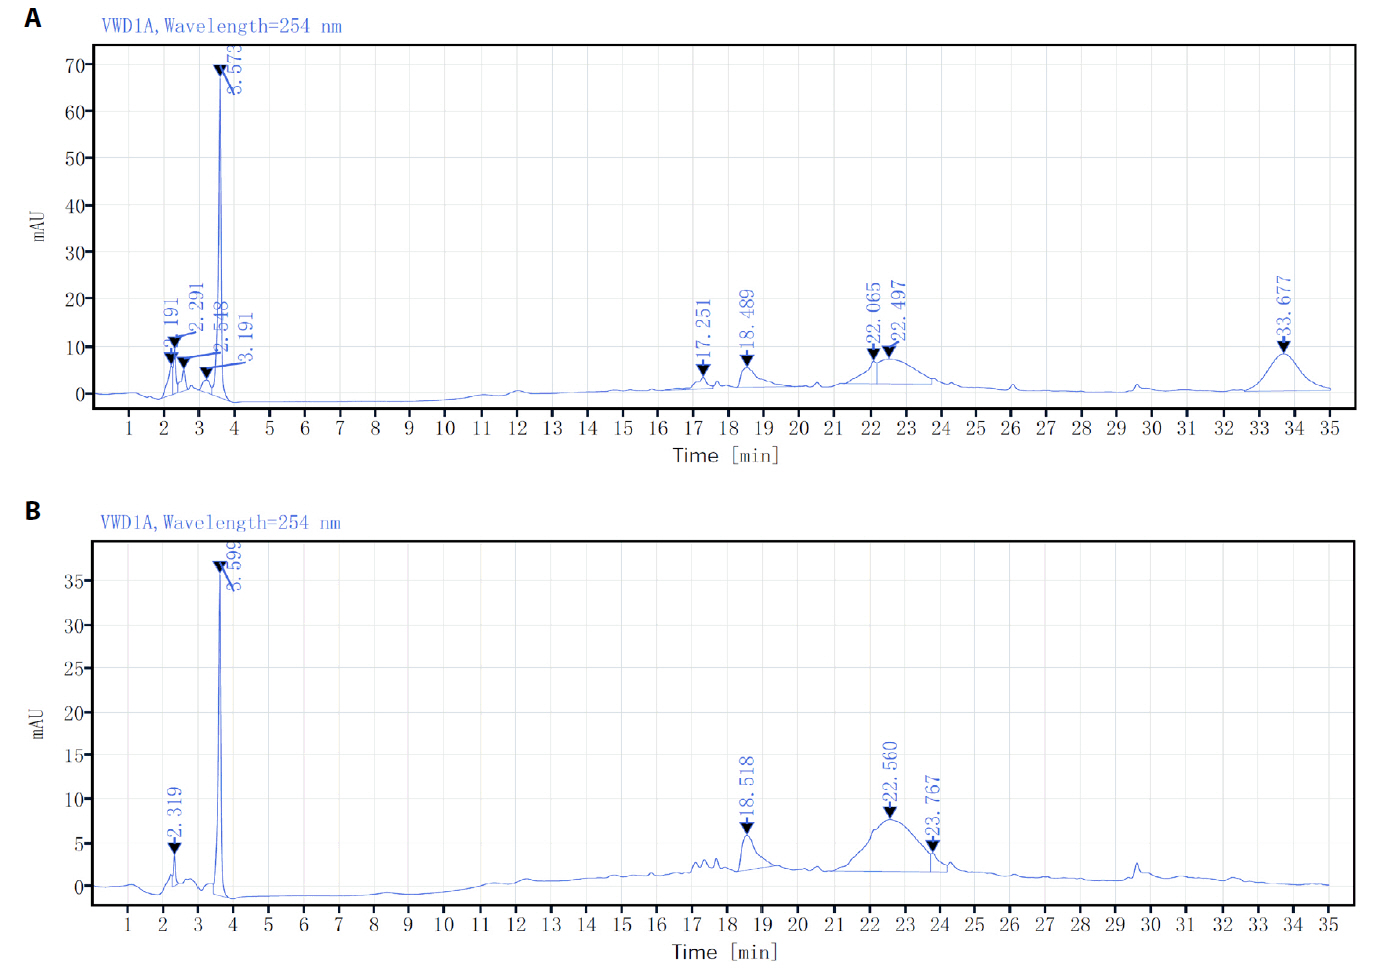
Task: Select the panel label A
Action: [34, 17]
